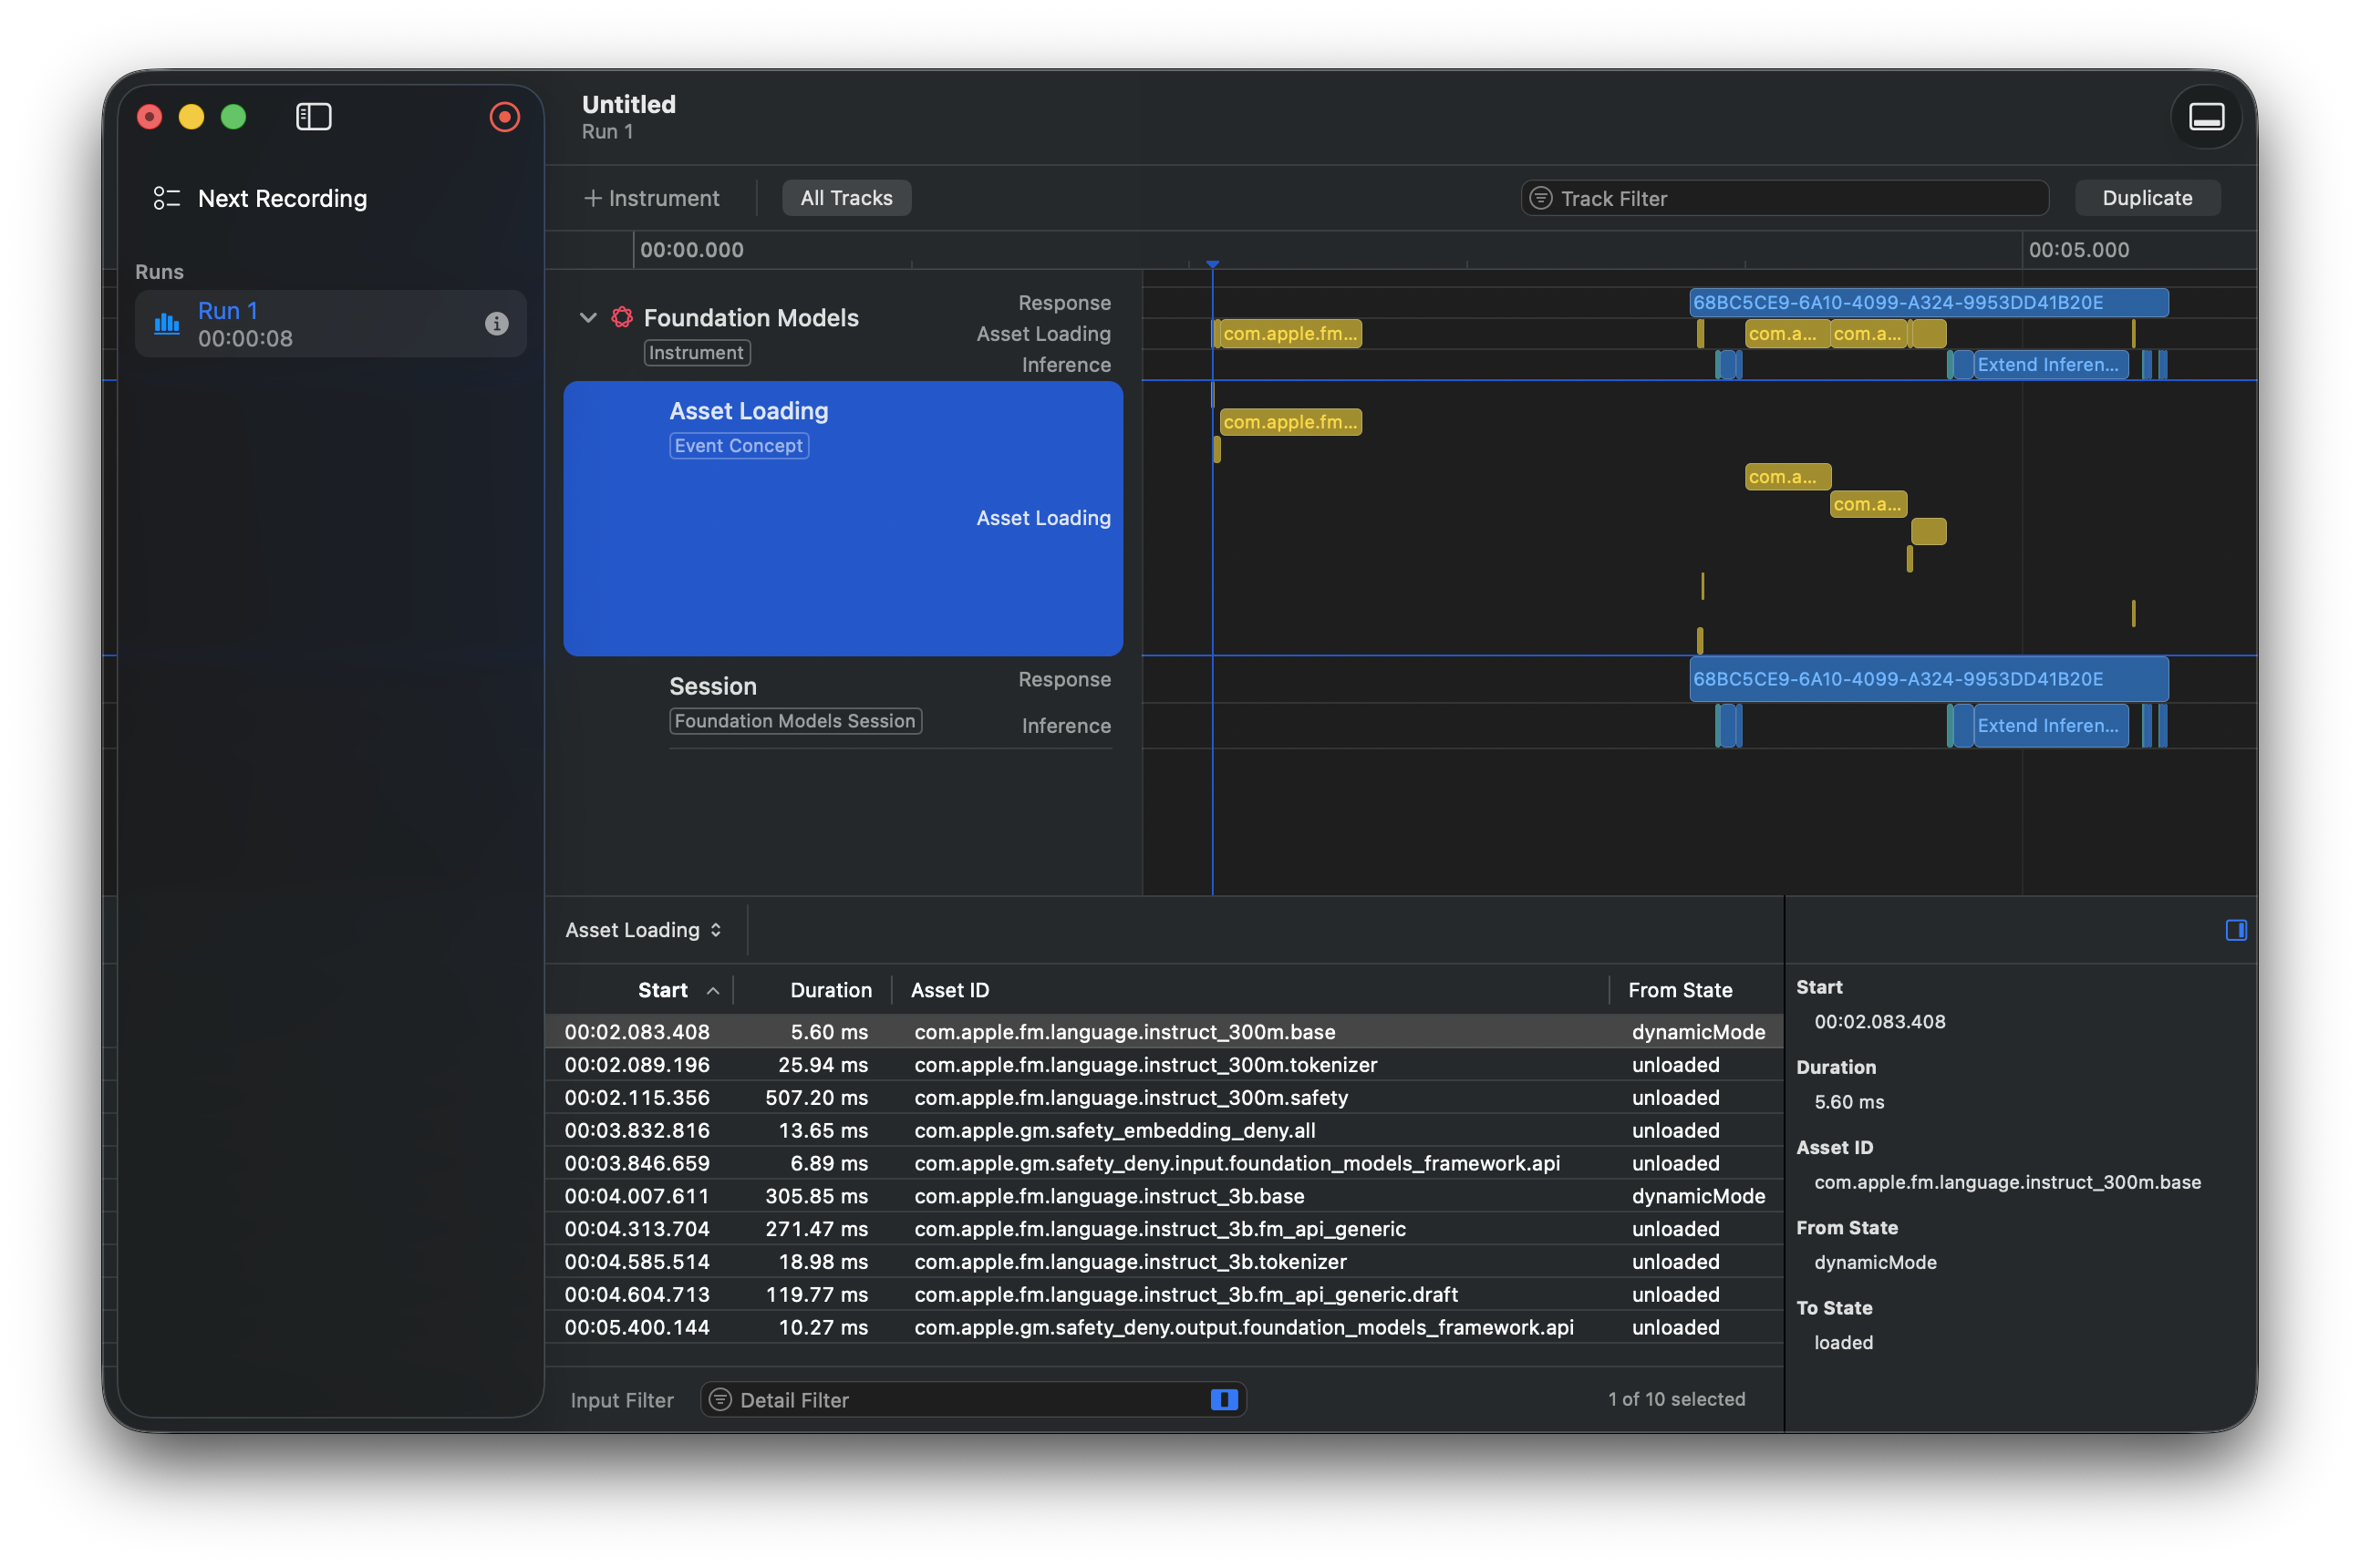Click the red Record button
The width and height of the screenshot is (2360, 1568).
coord(504,117)
